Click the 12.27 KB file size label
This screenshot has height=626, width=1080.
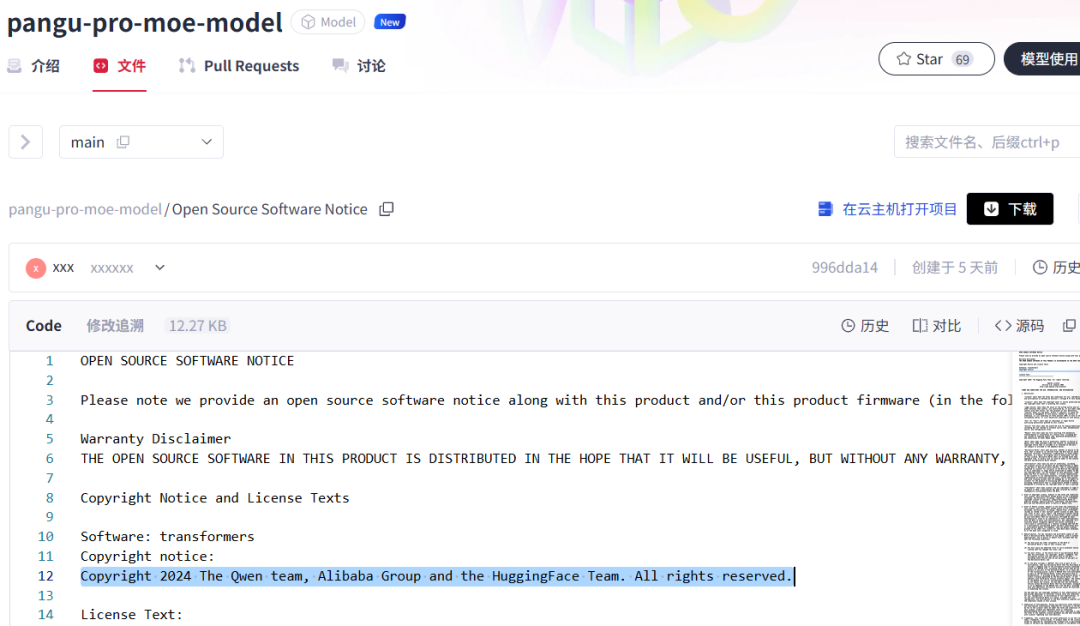tap(198, 326)
